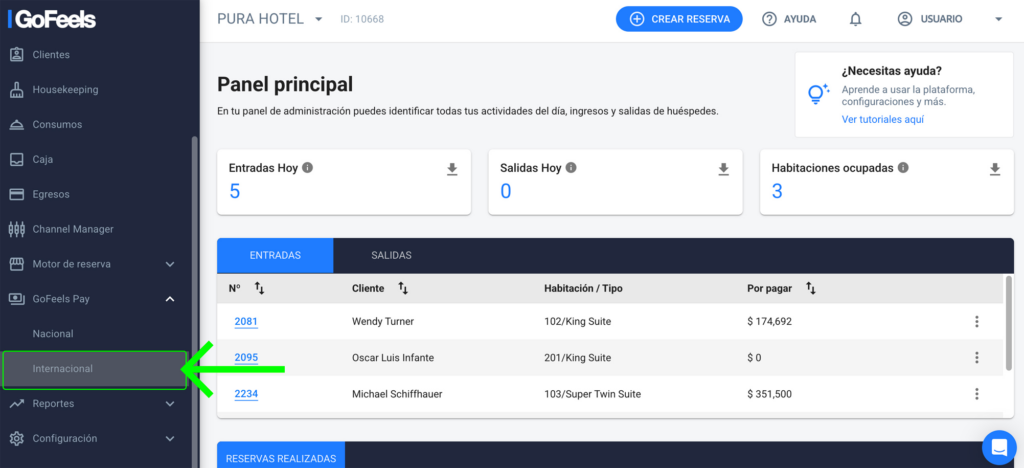Open Housekeeping from the sidebar
This screenshot has height=468, width=1024.
65,90
